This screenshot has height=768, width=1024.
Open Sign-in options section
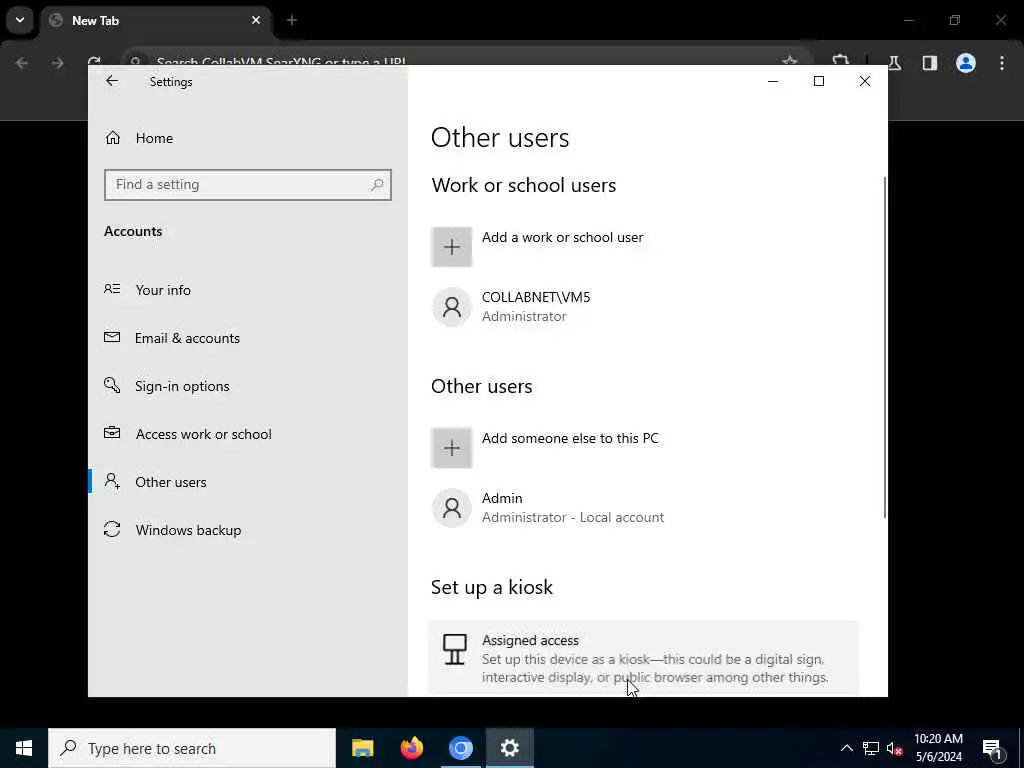pyautogui.click(x=182, y=386)
